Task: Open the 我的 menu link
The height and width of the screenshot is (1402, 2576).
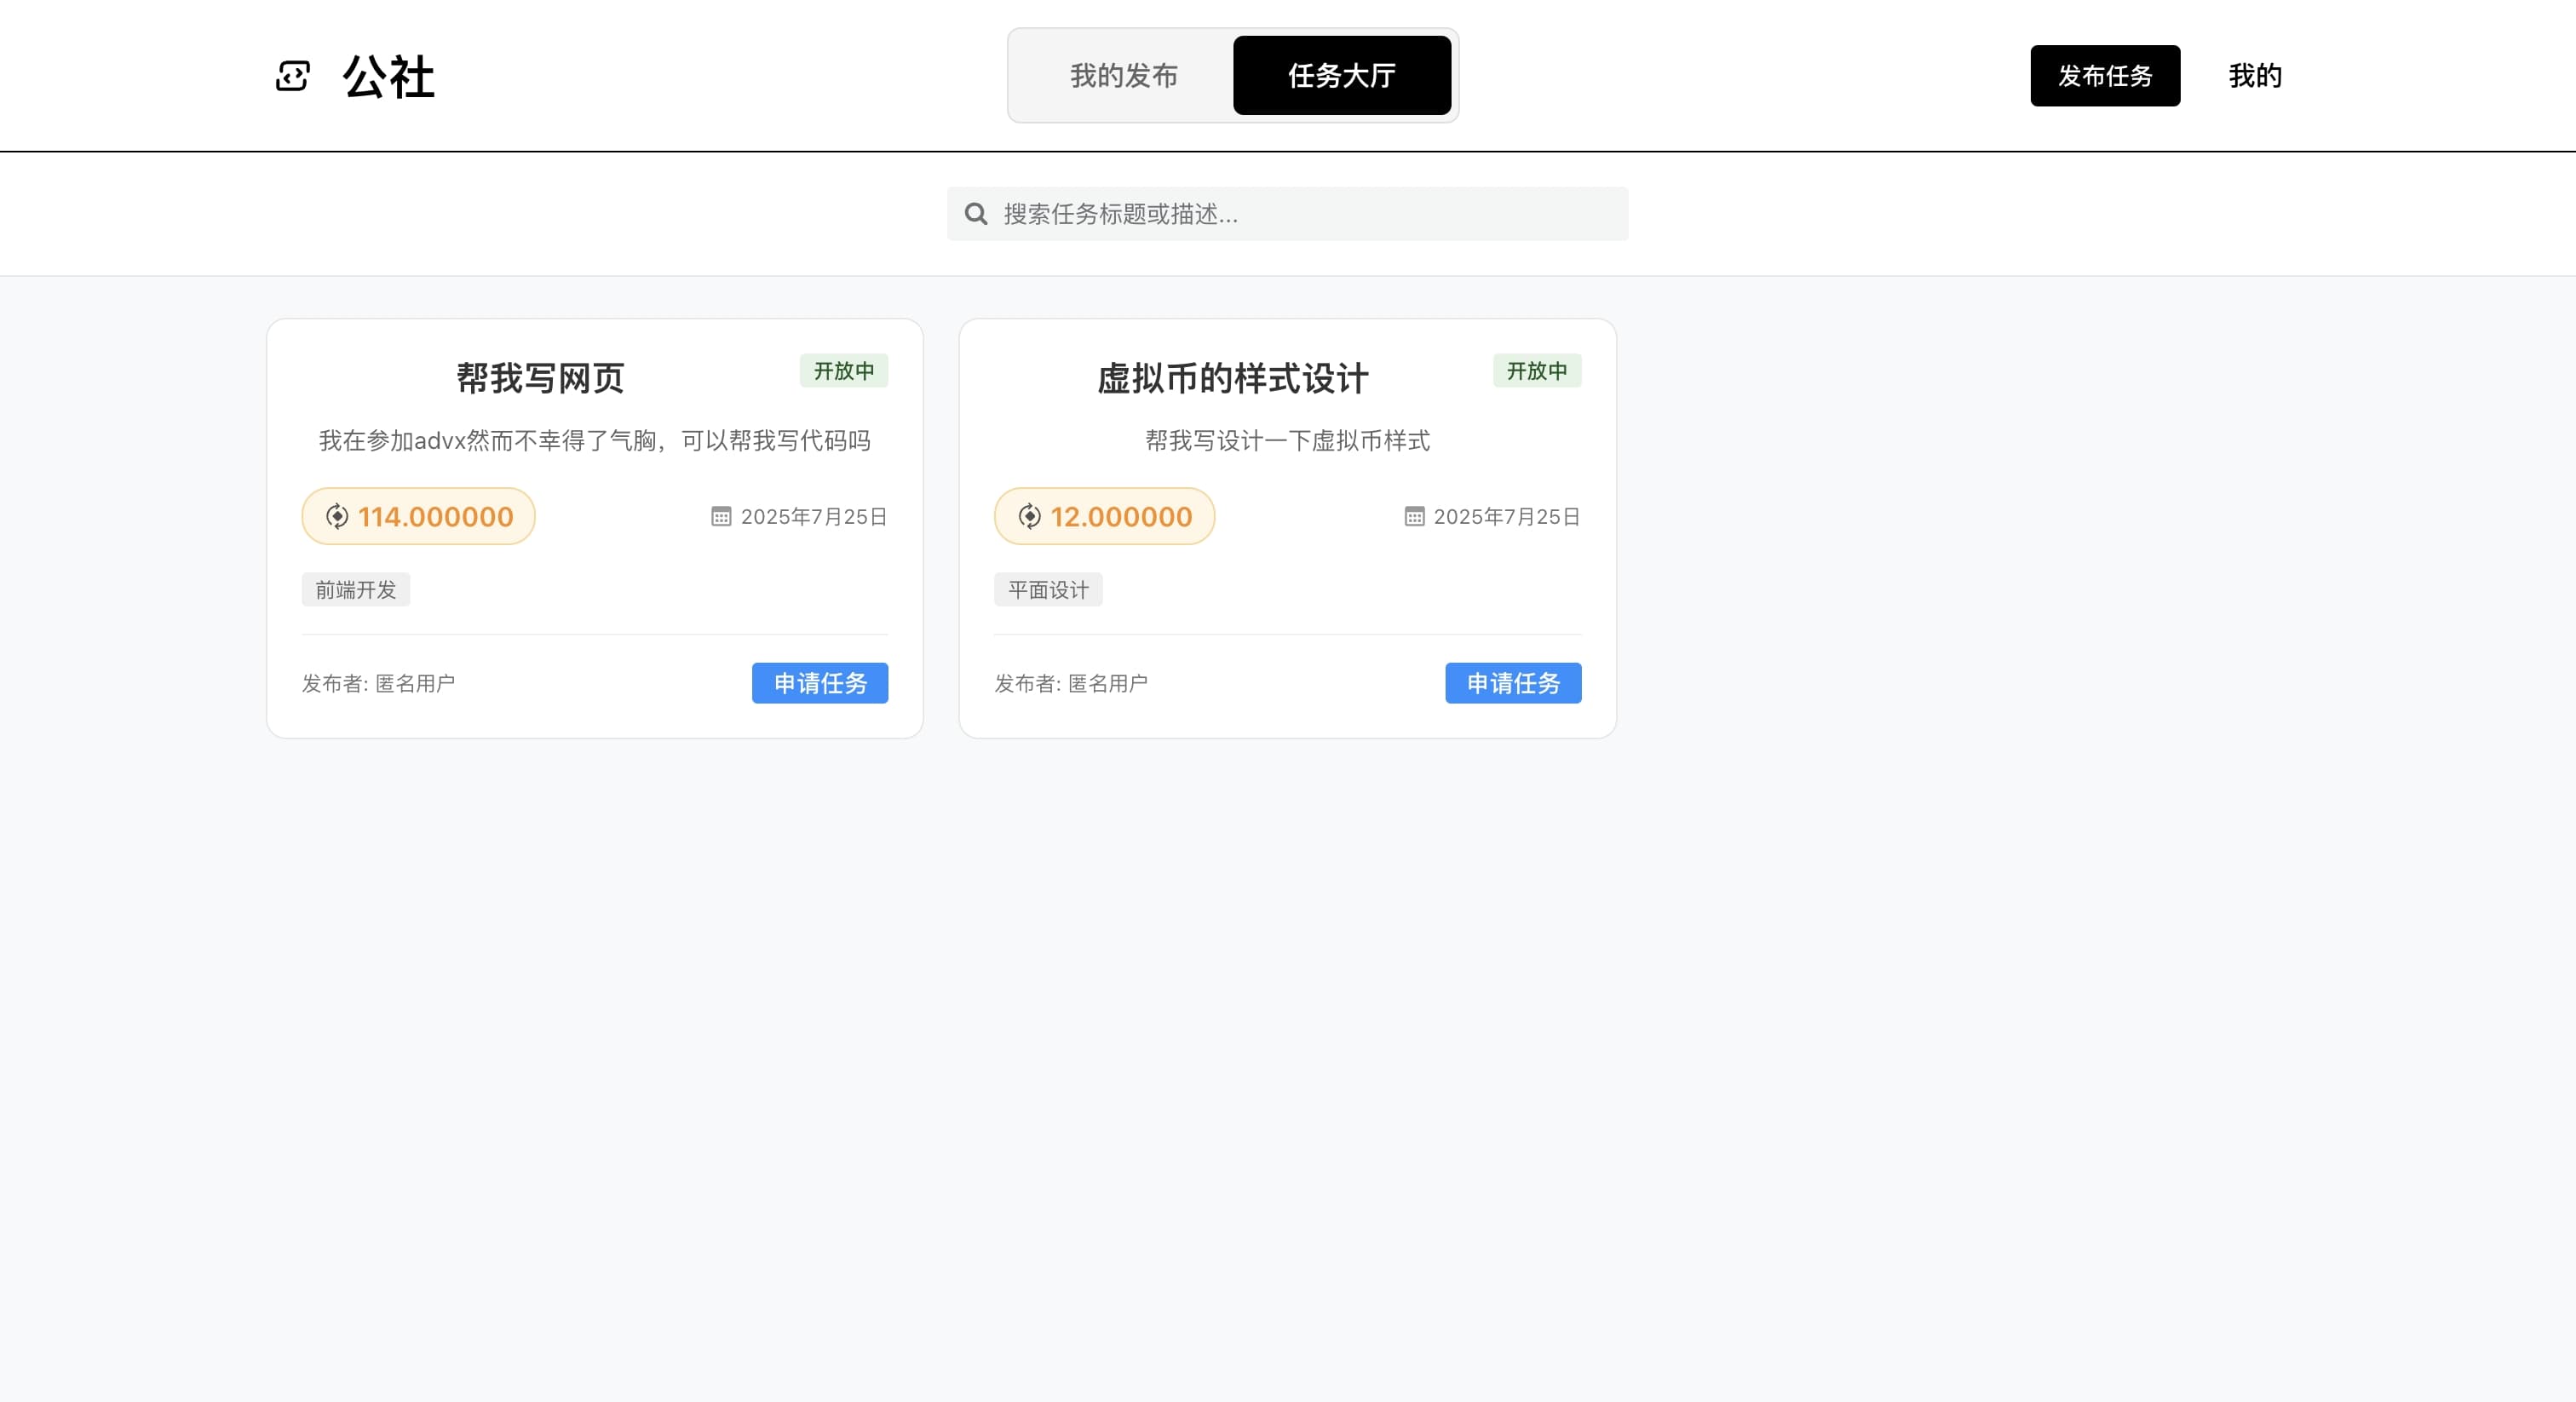Action: click(x=2254, y=76)
